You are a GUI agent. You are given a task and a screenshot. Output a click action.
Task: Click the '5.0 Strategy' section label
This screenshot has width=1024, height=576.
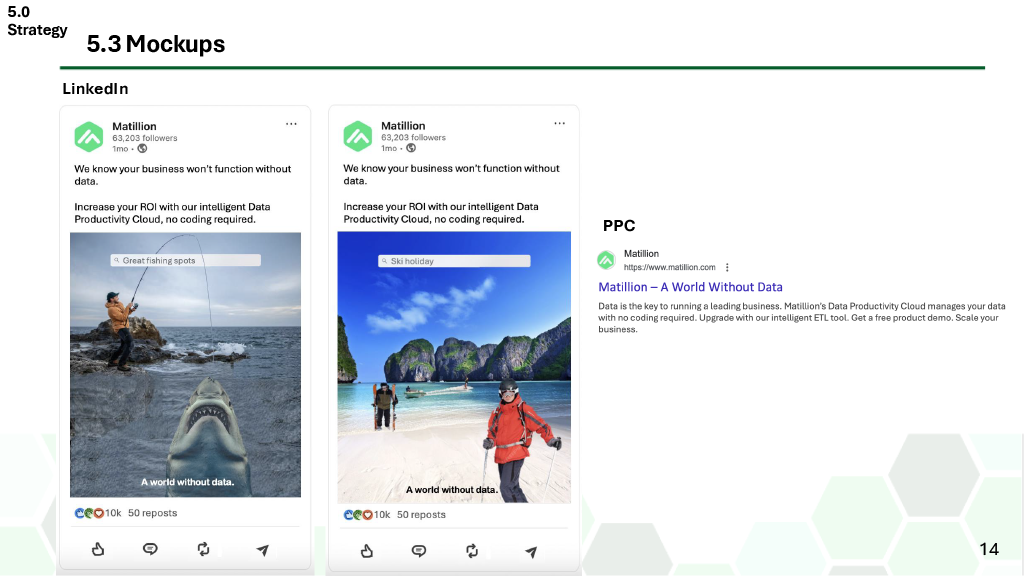coord(37,21)
